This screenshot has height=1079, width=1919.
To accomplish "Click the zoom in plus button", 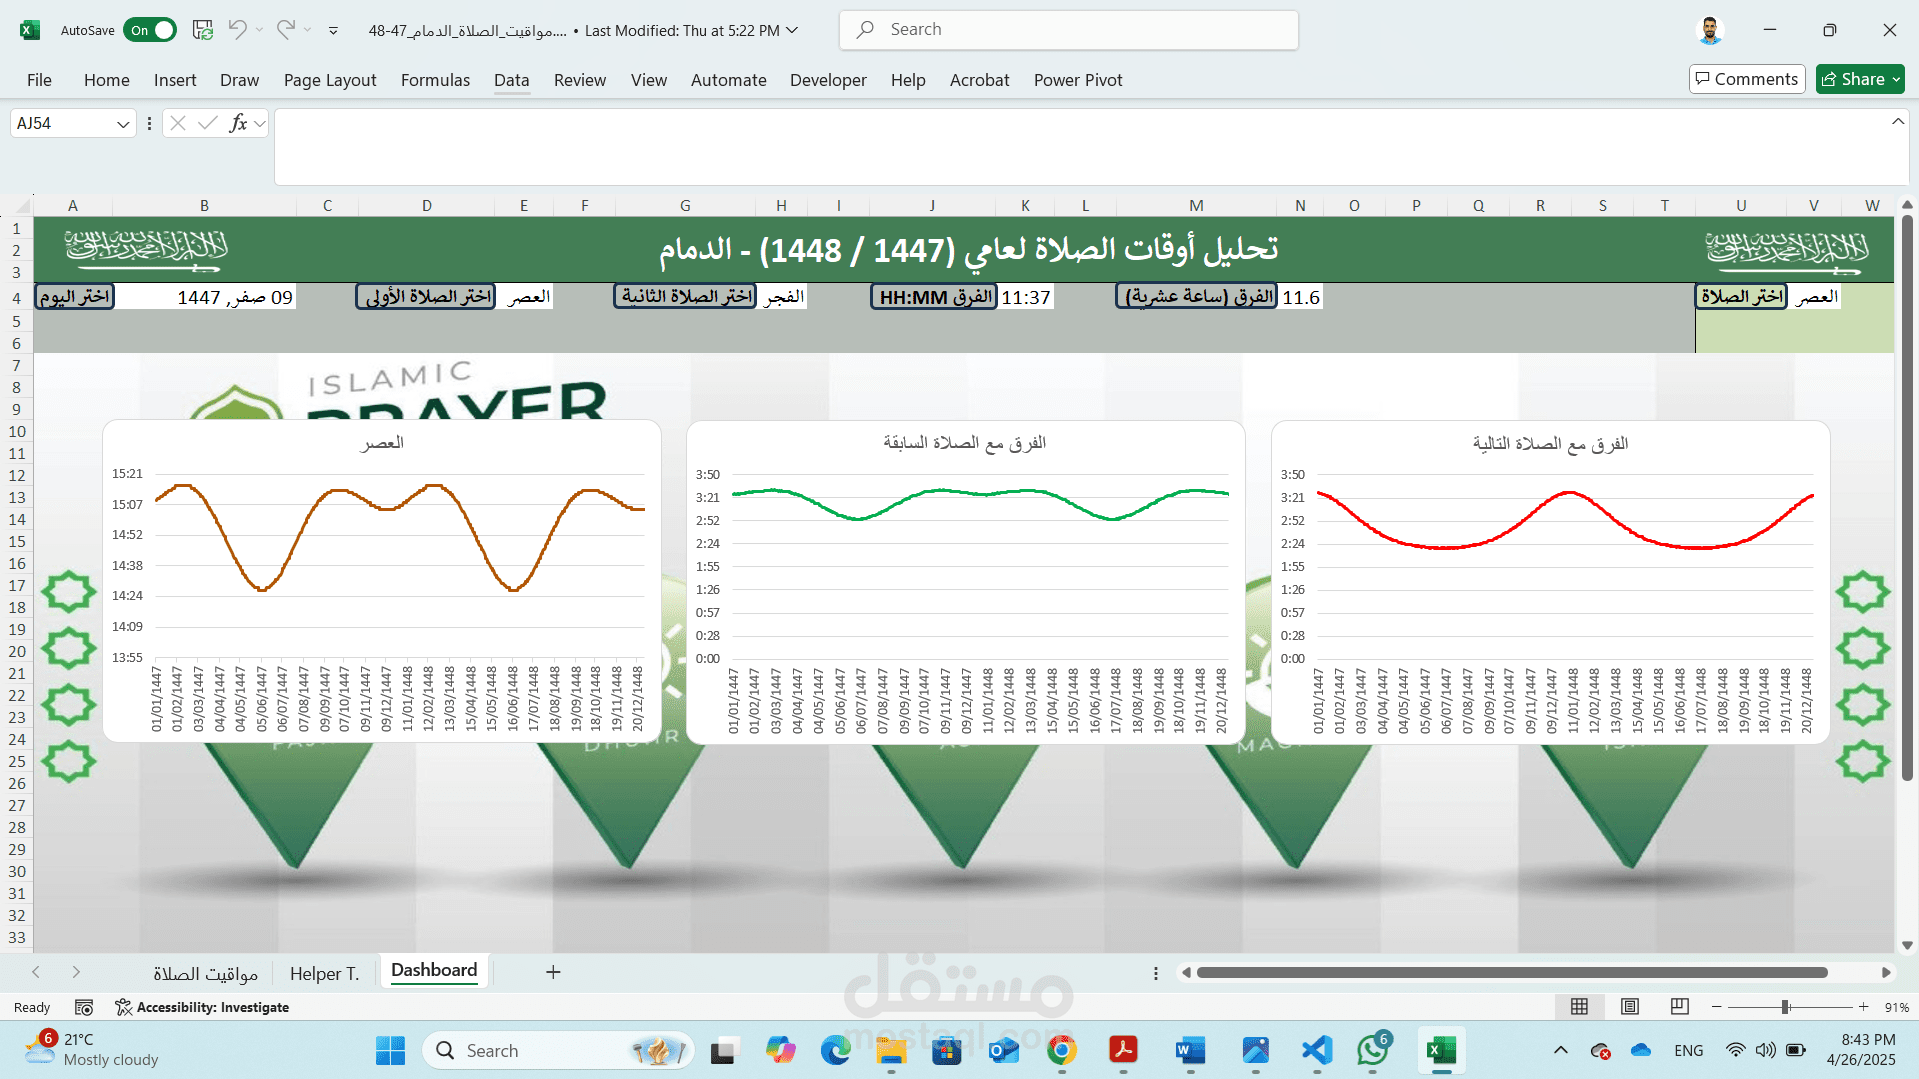I will [x=1864, y=1007].
